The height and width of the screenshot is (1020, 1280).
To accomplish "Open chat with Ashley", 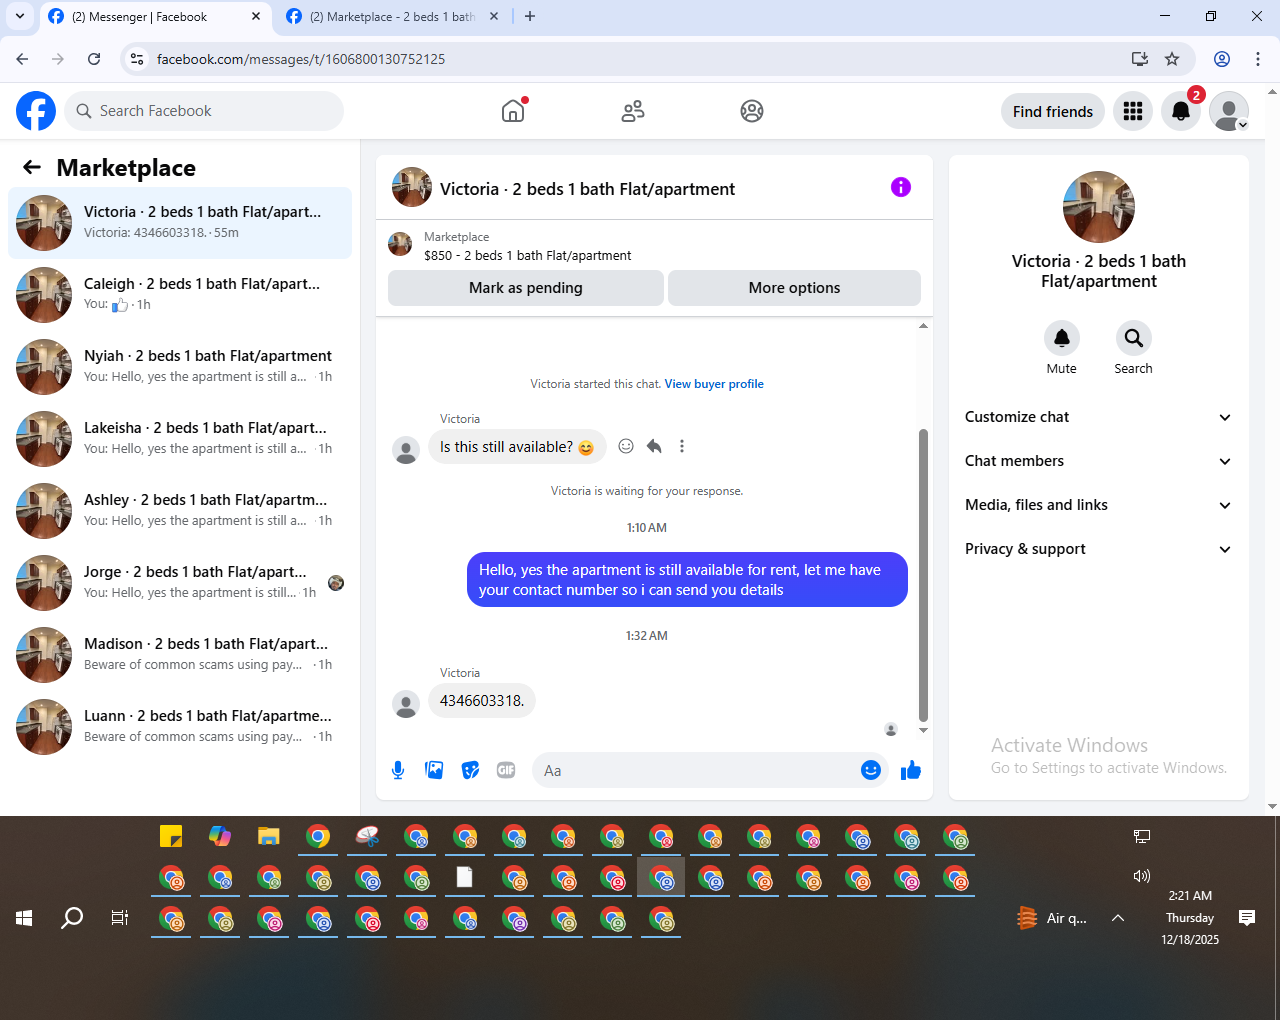I will (180, 510).
